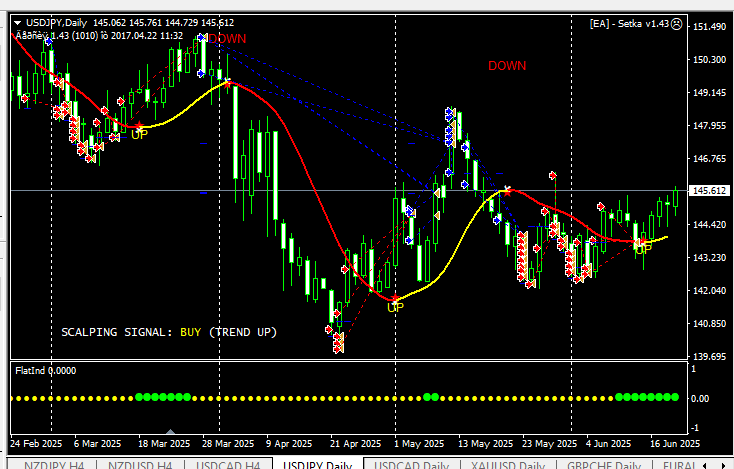Click the red DOWN label beside the OHLC header
Viewport: 734px width, 469px height.
click(228, 39)
